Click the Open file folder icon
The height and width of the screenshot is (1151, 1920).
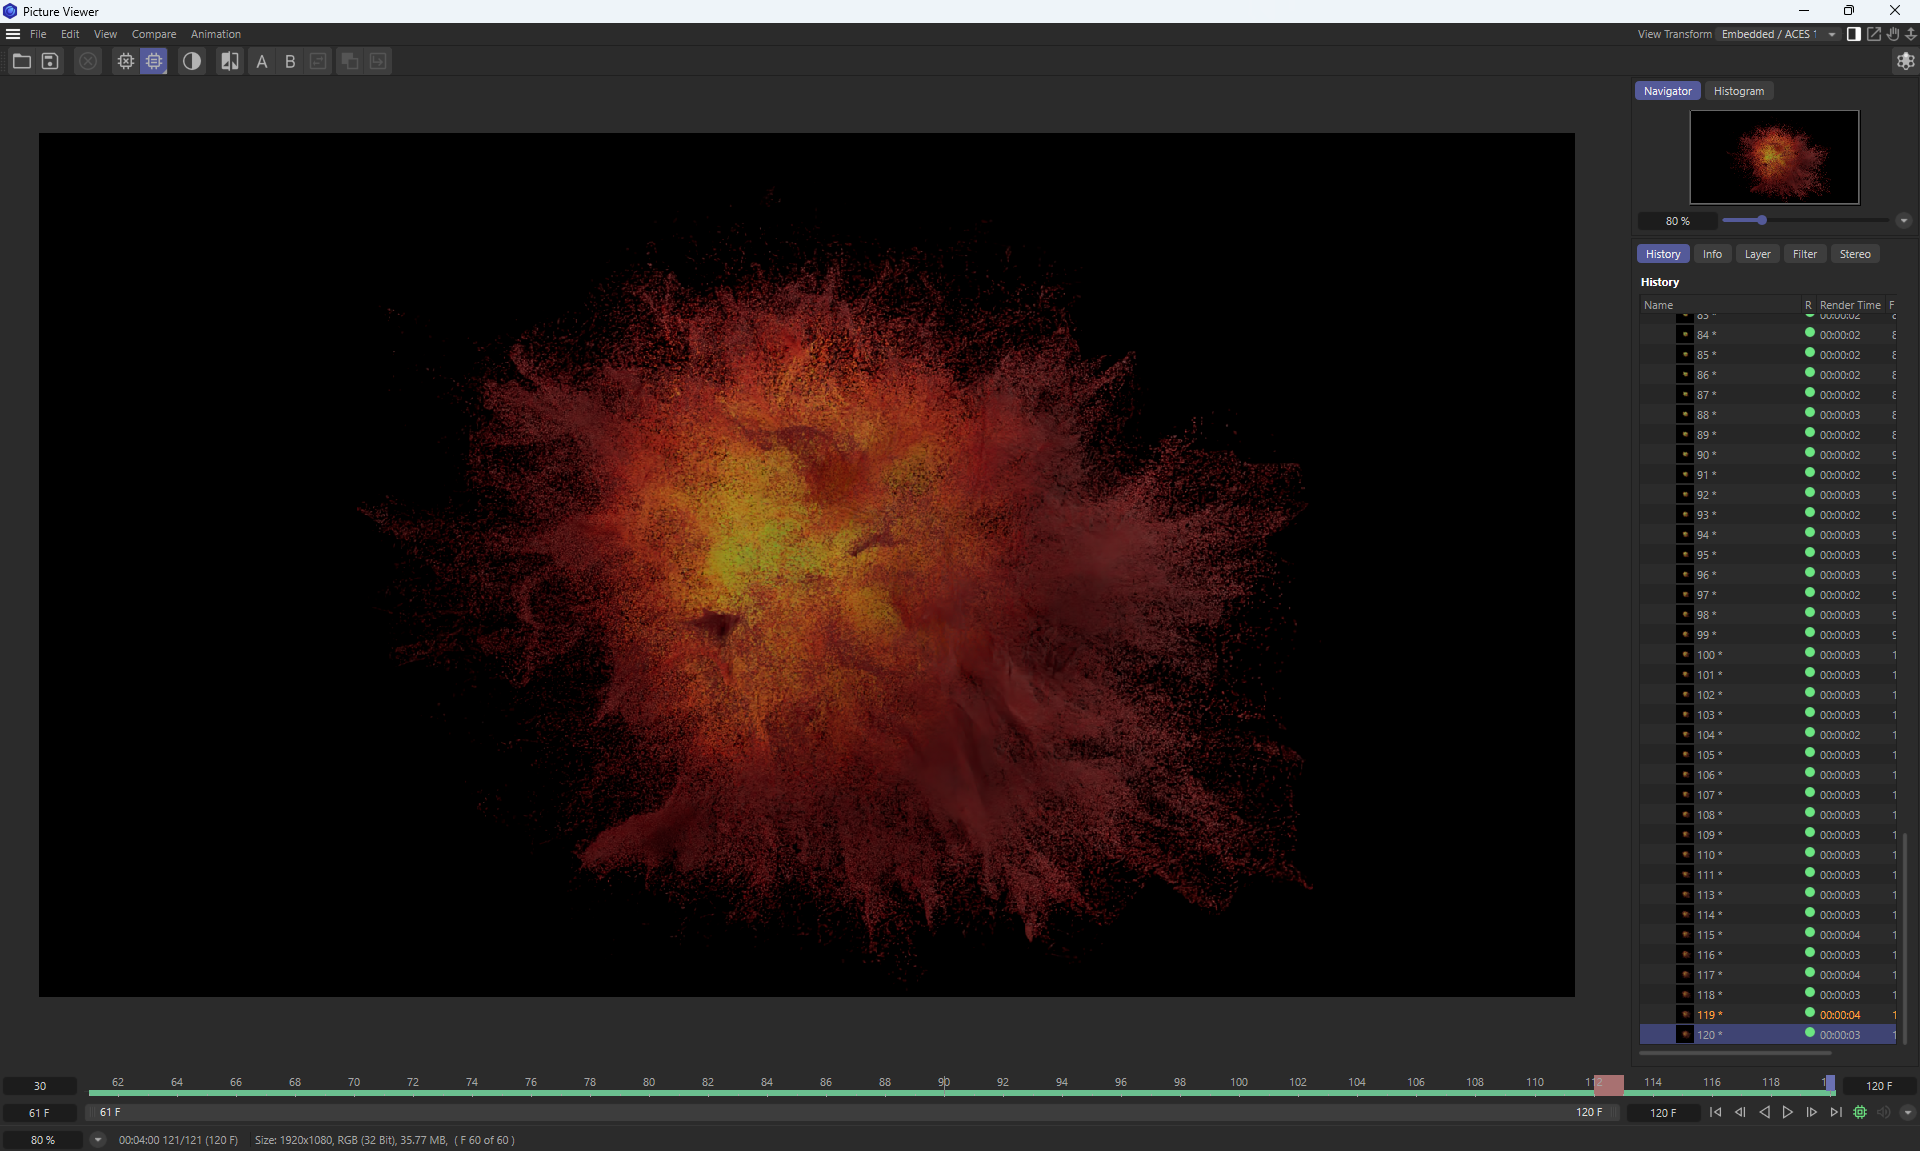[x=21, y=62]
